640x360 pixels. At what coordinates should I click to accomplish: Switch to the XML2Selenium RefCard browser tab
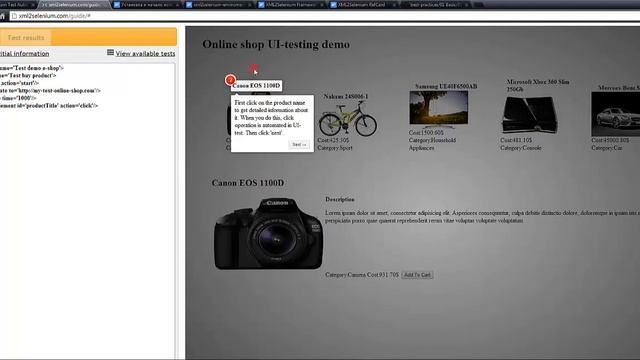(361, 5)
